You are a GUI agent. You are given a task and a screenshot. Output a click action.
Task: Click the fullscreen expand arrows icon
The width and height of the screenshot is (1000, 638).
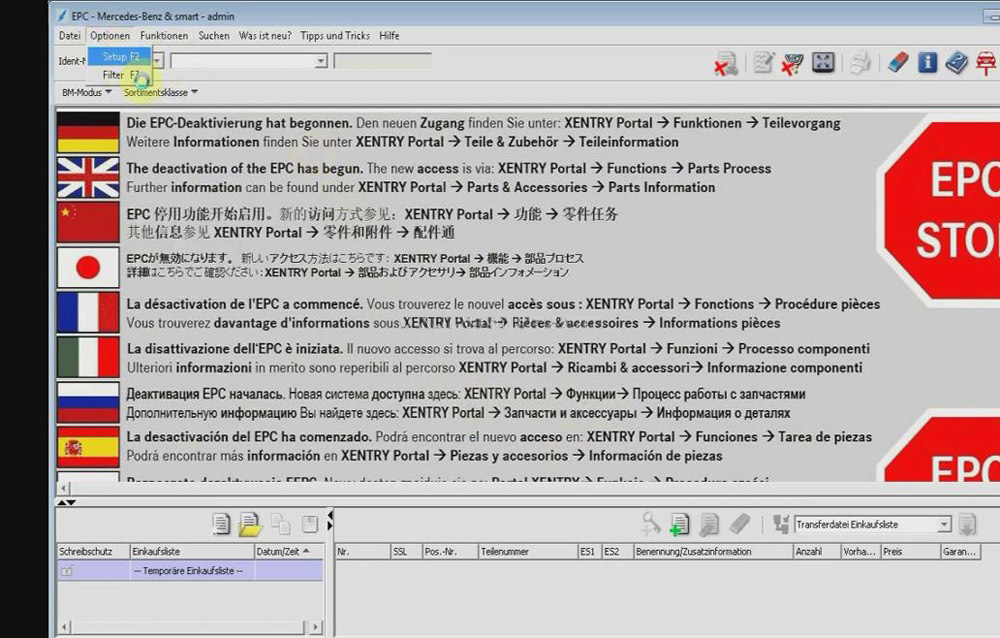click(x=823, y=63)
